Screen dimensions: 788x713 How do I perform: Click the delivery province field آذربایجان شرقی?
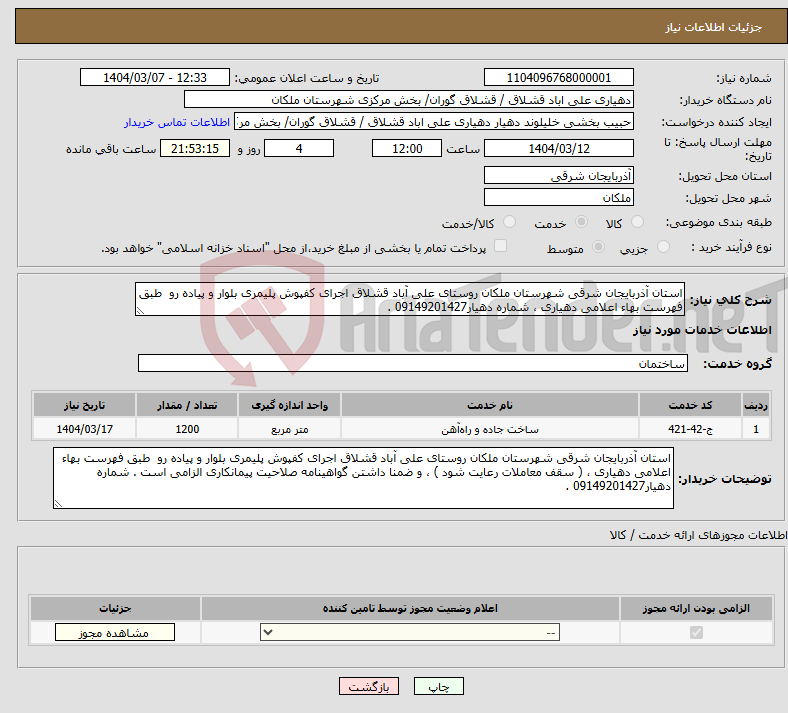click(558, 175)
